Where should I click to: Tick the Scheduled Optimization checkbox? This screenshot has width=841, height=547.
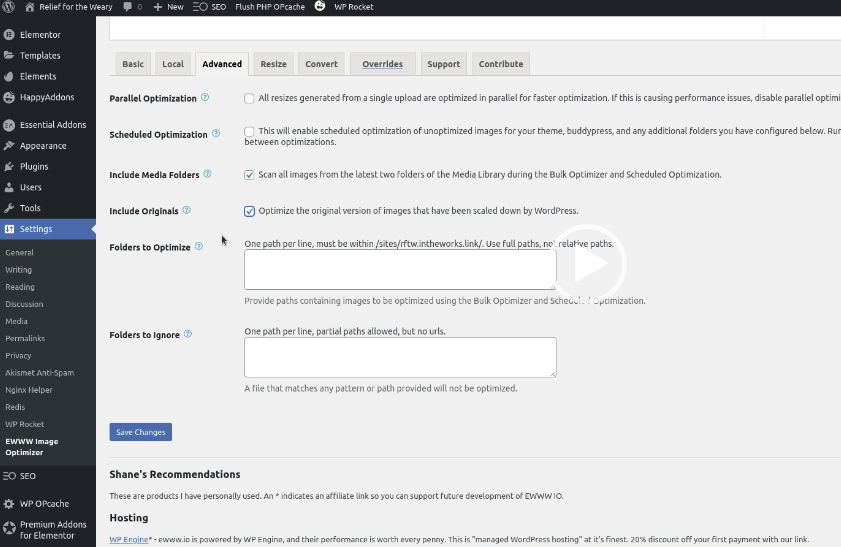(x=249, y=131)
